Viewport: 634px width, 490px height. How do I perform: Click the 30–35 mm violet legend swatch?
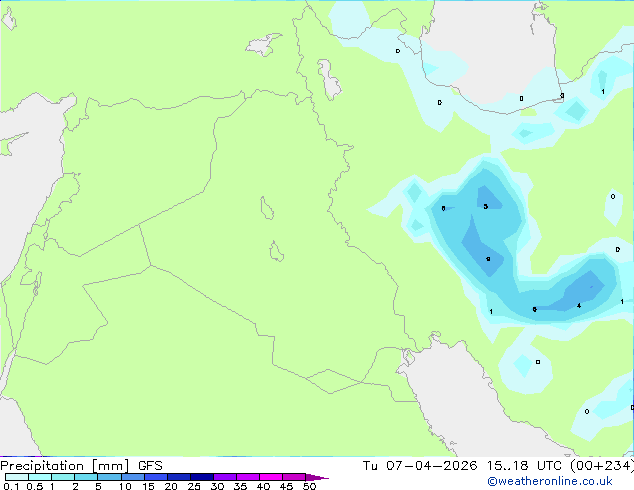coord(225,477)
